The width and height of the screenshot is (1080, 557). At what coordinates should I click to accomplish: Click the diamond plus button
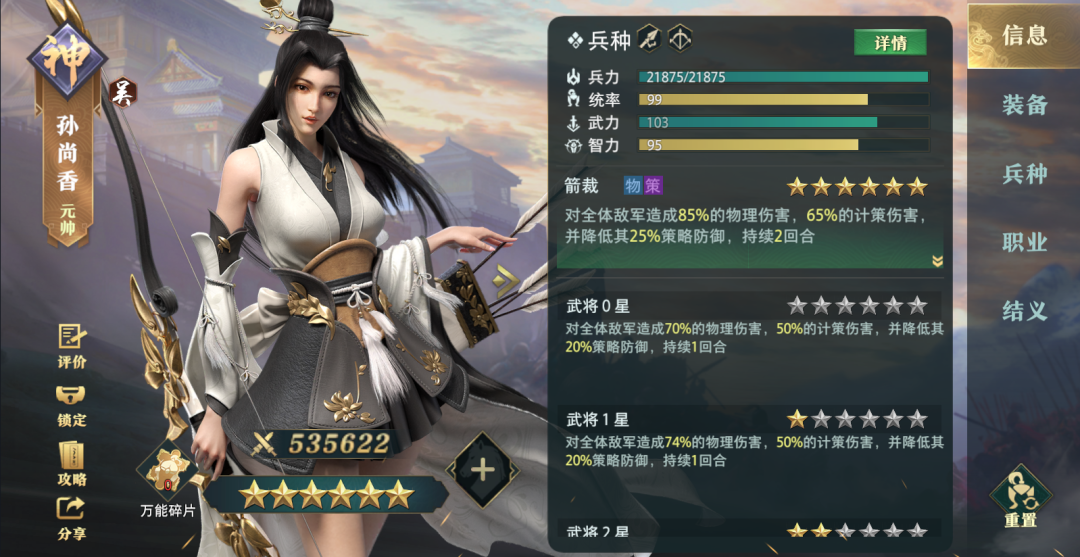click(x=482, y=471)
